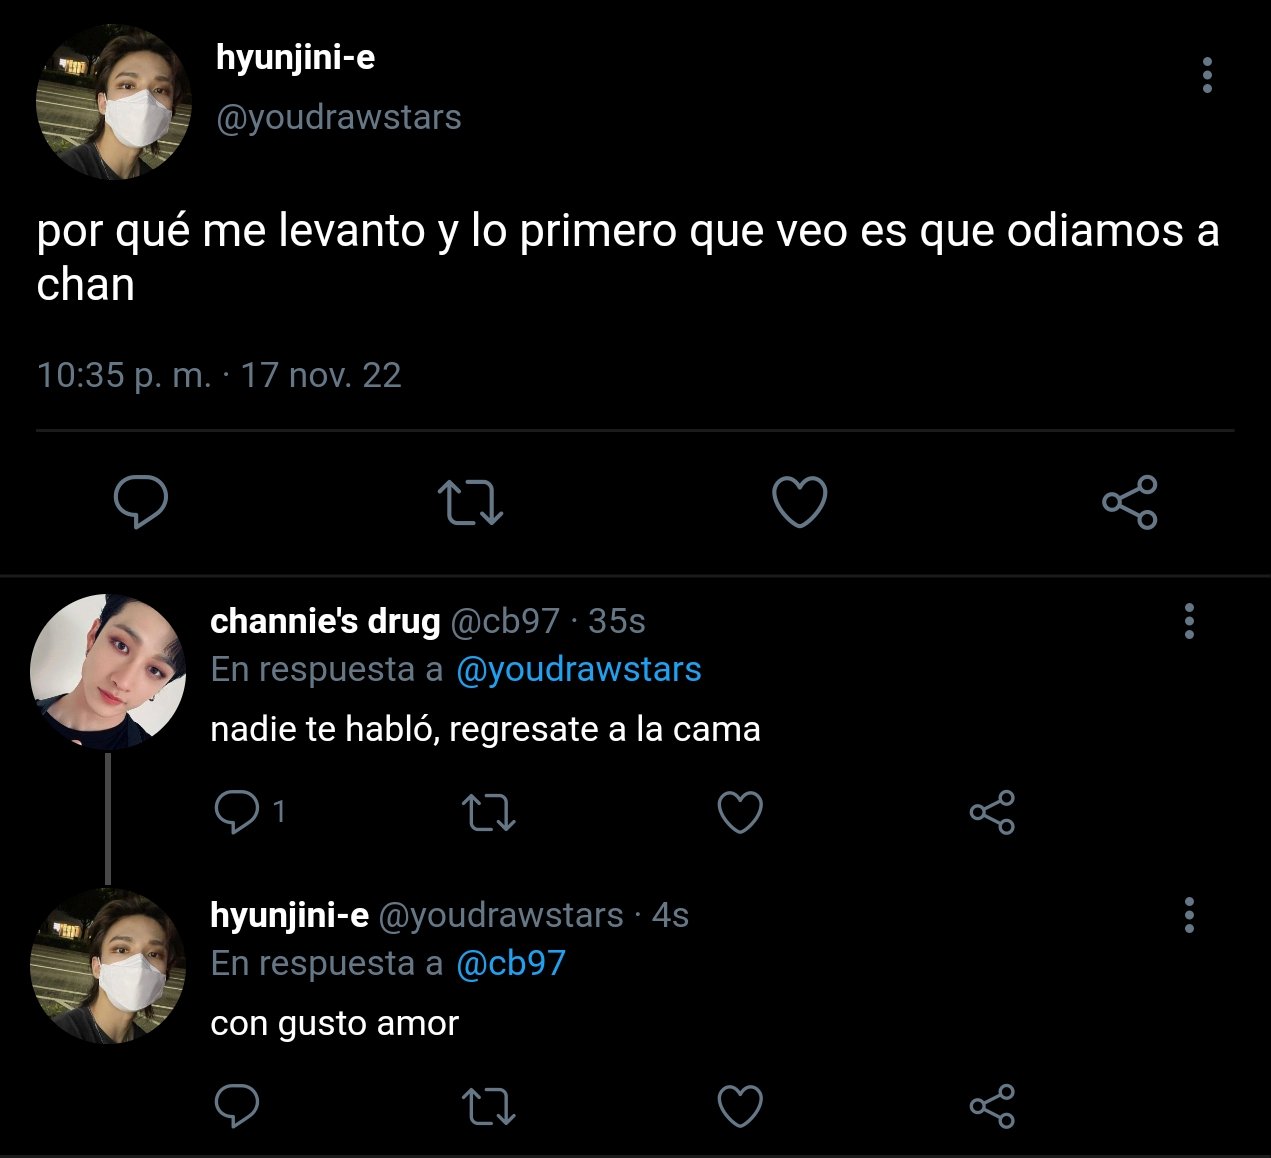Viewport: 1271px width, 1158px height.
Task: Like the main tweet by hyunjini-e
Action: (800, 502)
